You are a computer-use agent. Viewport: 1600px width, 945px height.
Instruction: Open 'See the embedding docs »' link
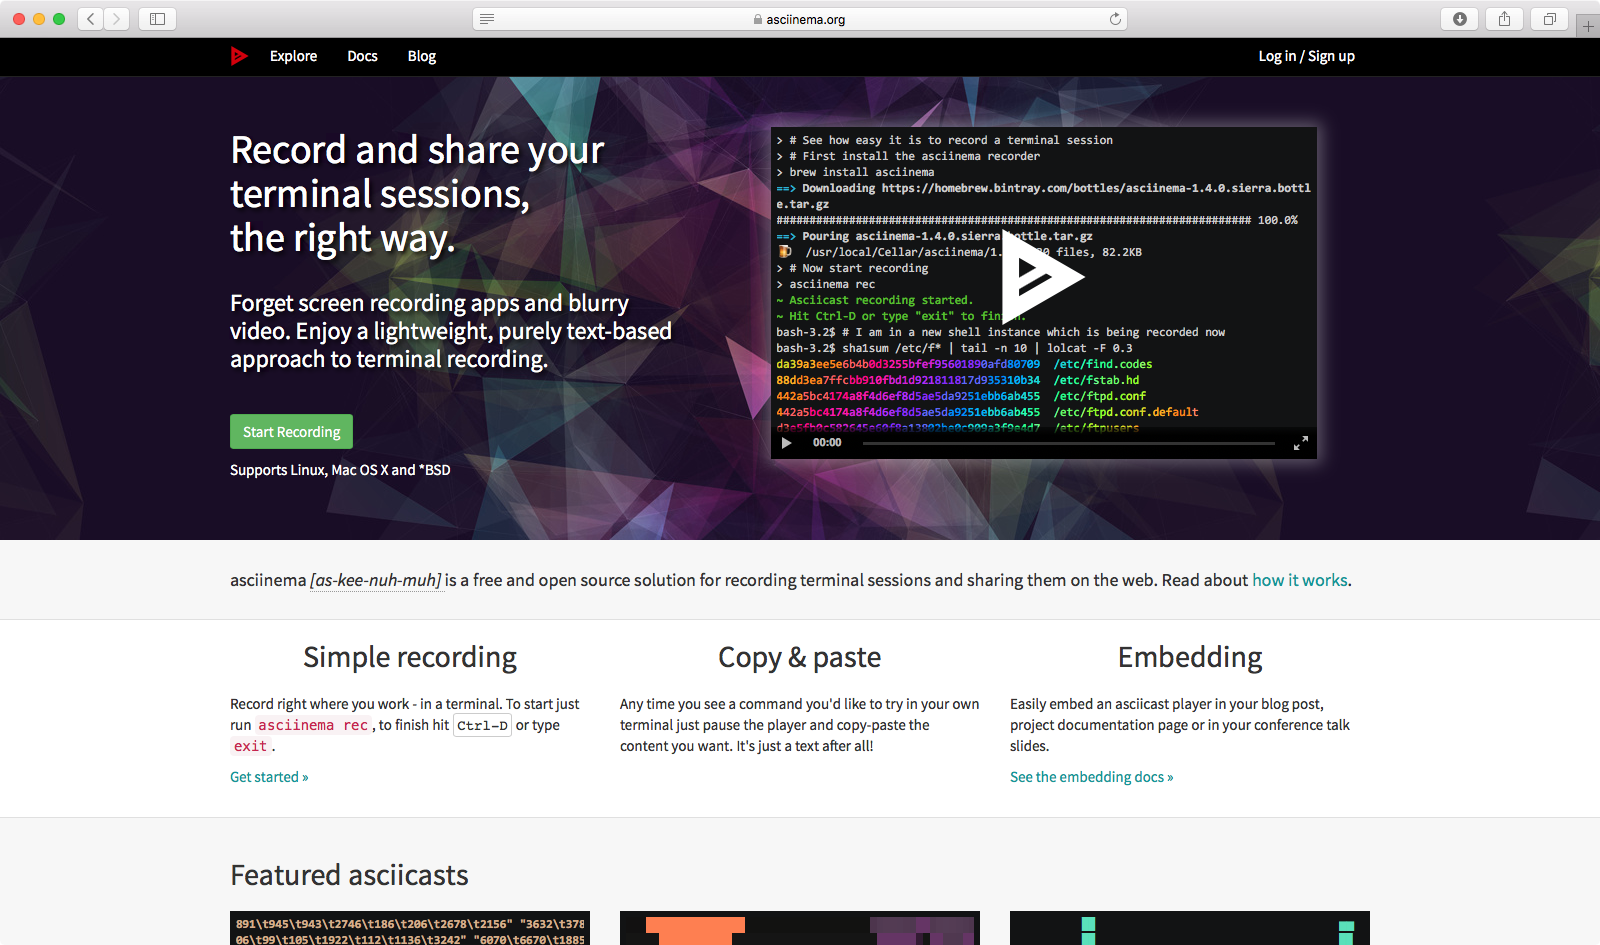(1091, 777)
